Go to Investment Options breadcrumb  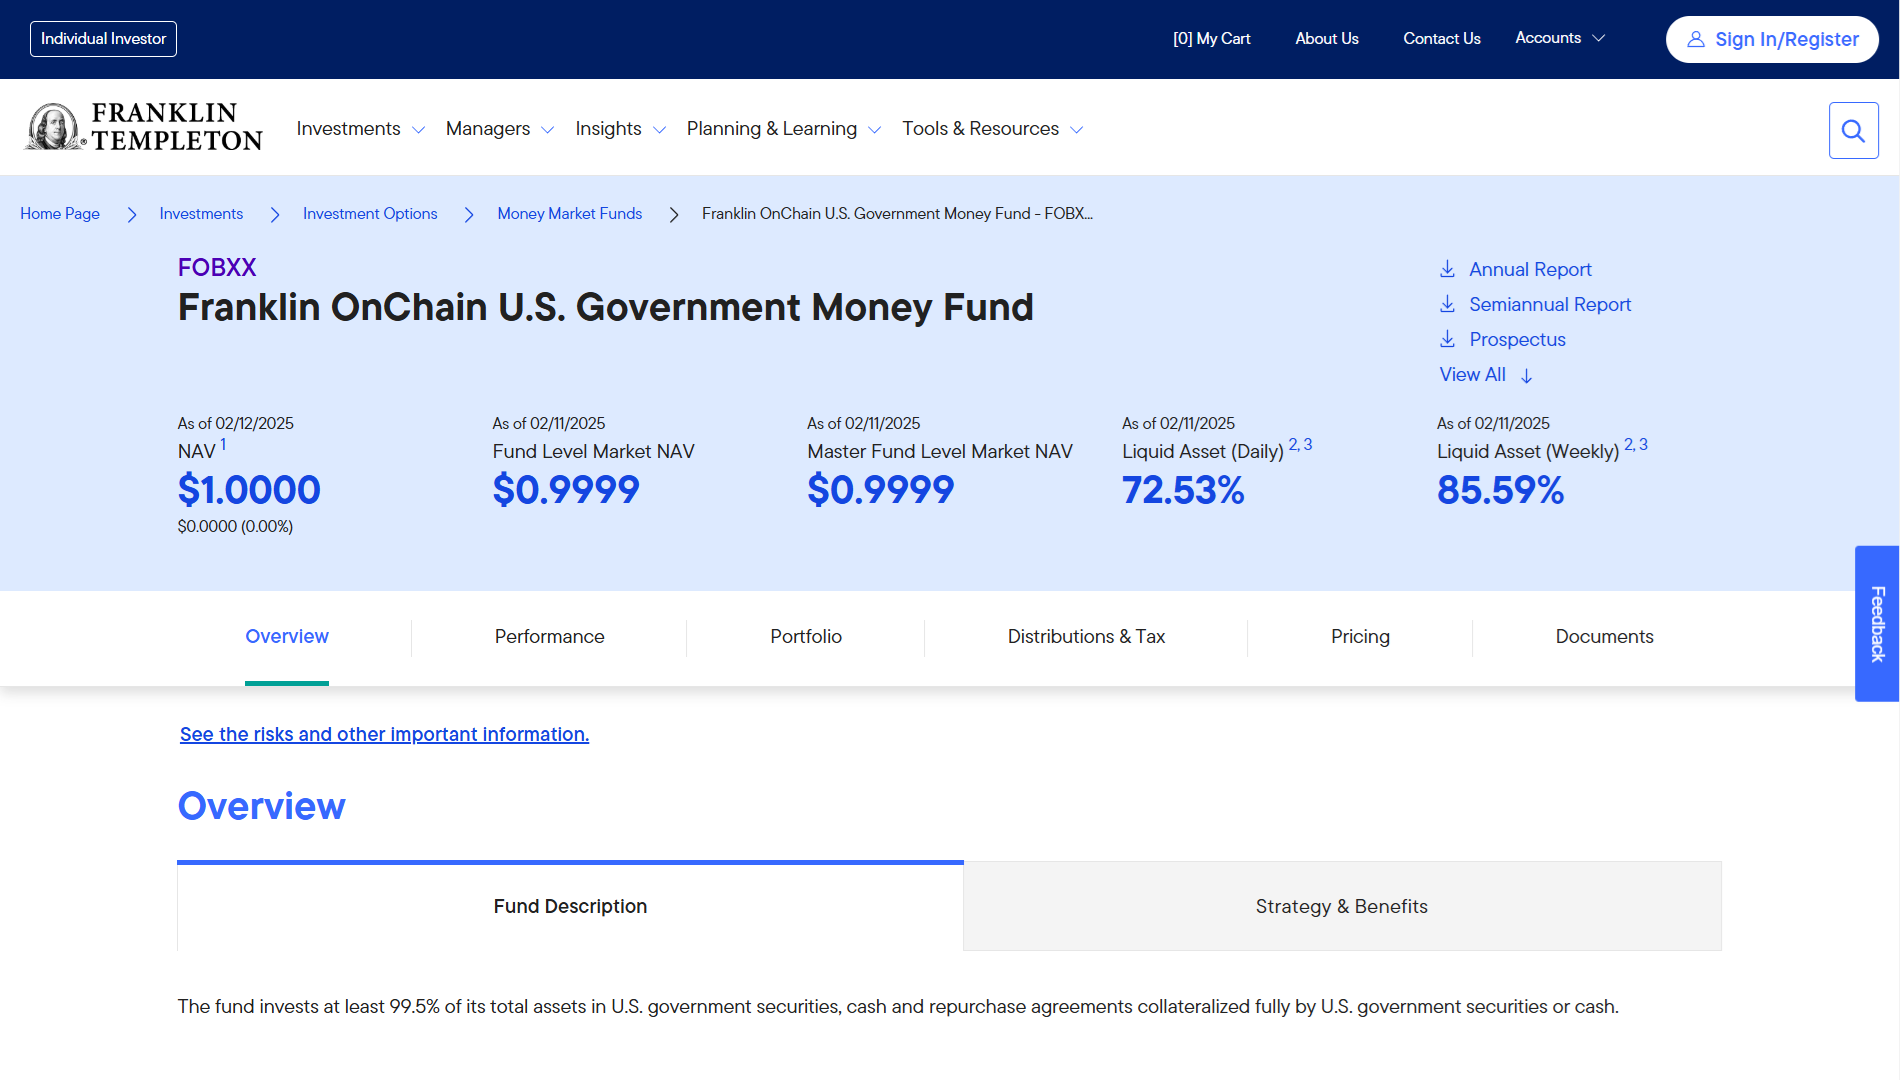(x=370, y=214)
